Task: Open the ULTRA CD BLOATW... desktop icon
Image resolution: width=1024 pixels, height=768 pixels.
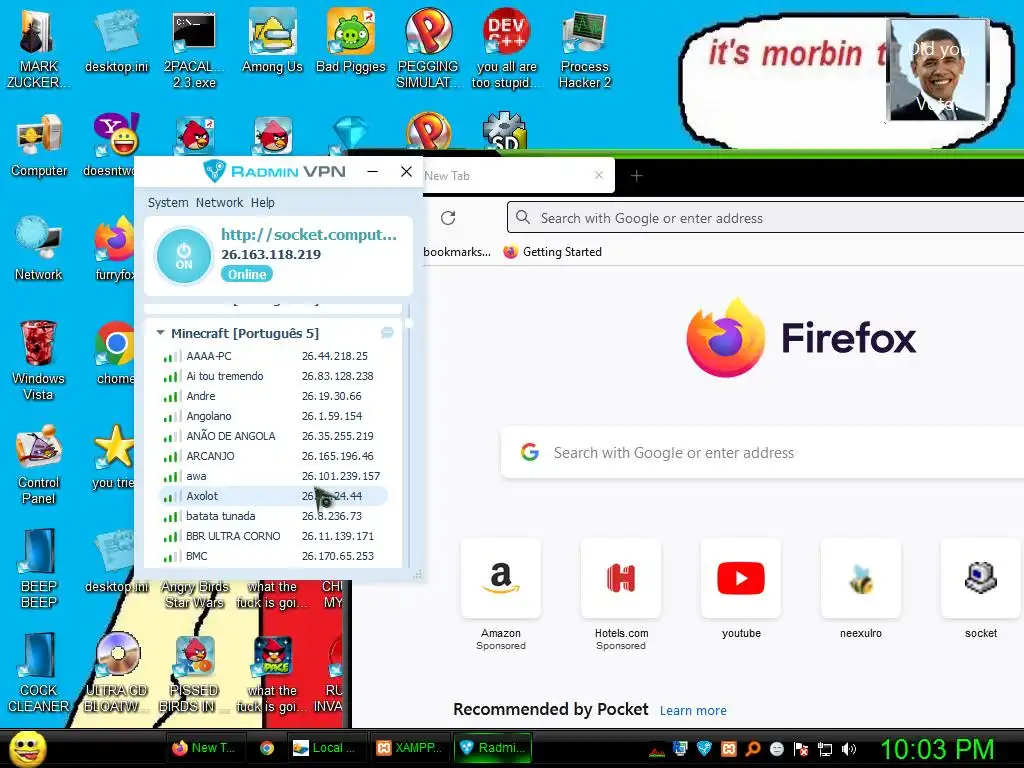Action: [x=116, y=673]
